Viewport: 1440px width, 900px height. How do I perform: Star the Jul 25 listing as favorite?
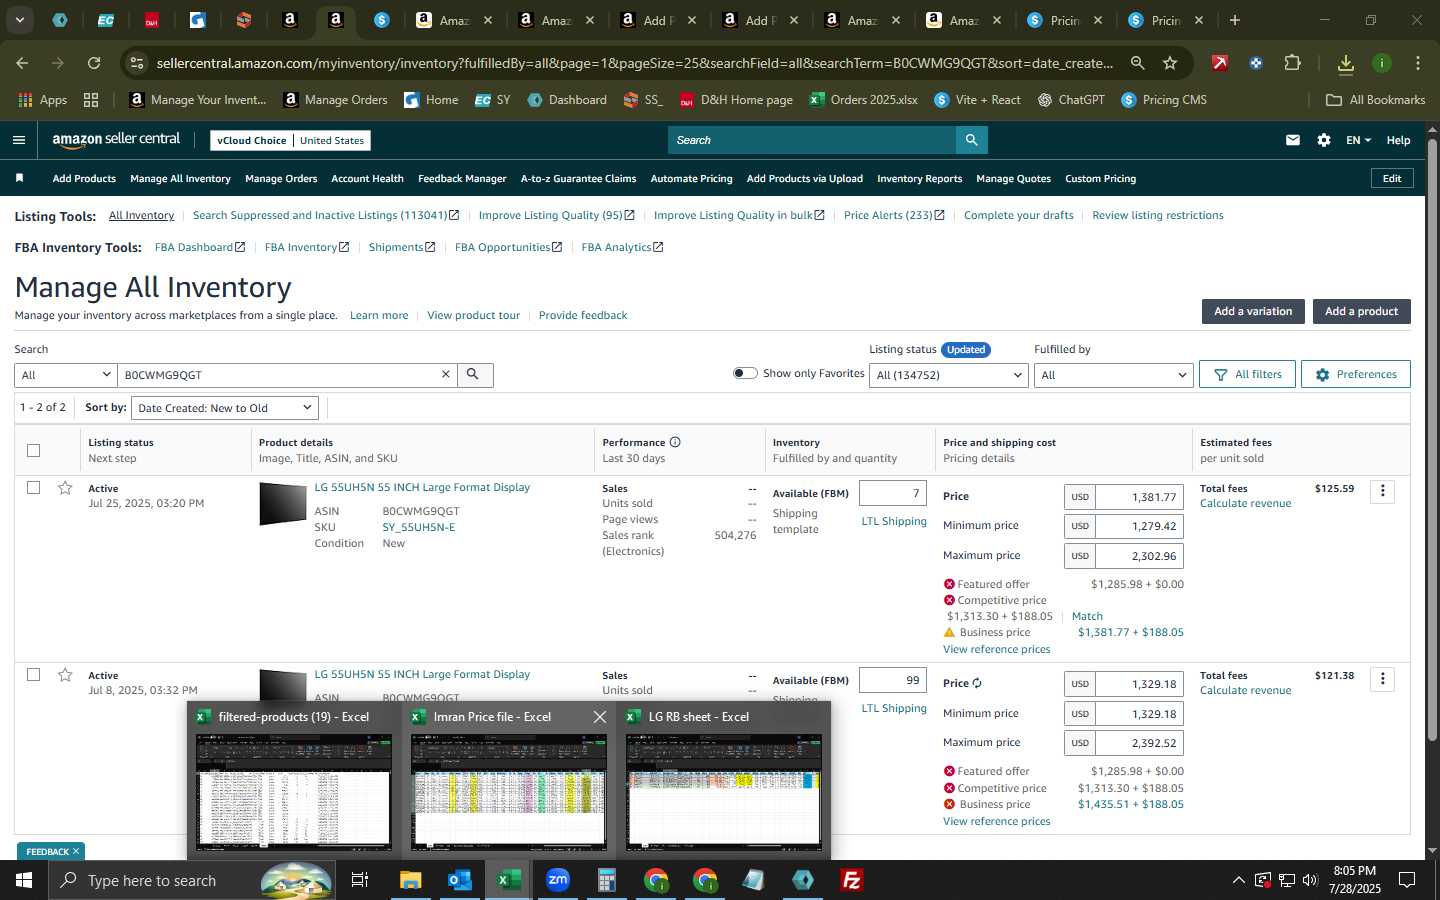65,488
